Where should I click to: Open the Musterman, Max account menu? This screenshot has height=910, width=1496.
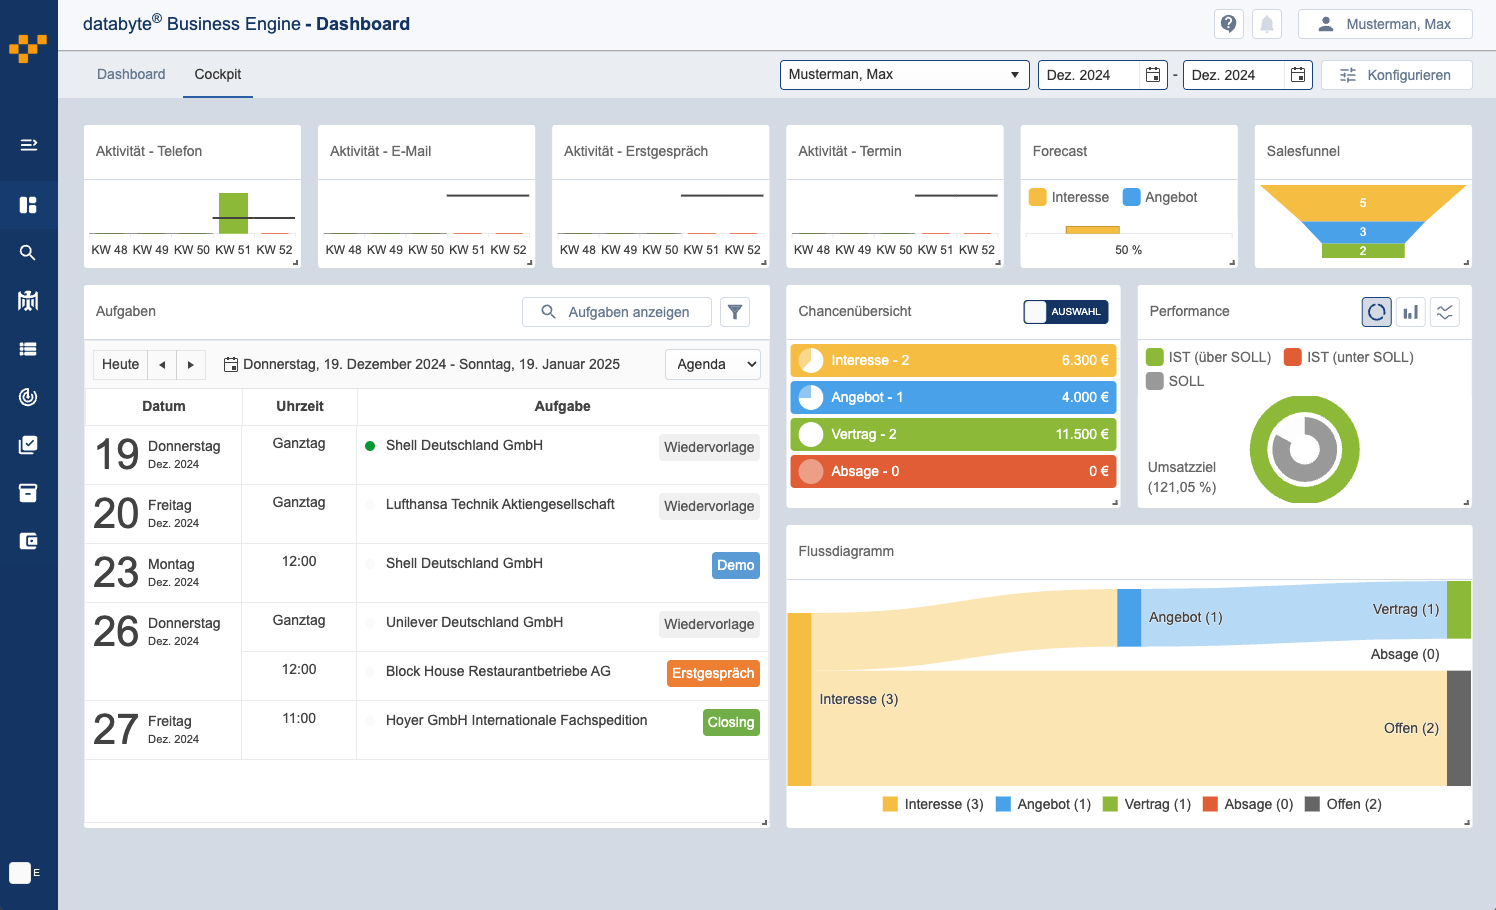(1384, 24)
